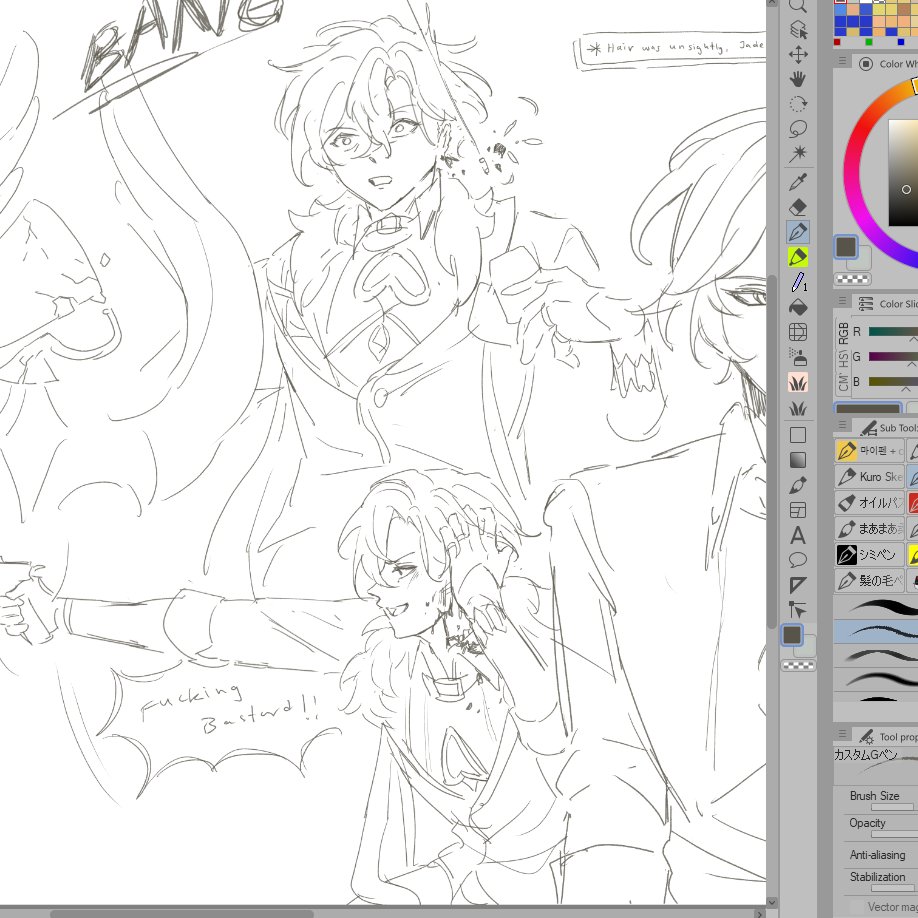Select the Move layer tool
The image size is (918, 918).
coord(798,54)
